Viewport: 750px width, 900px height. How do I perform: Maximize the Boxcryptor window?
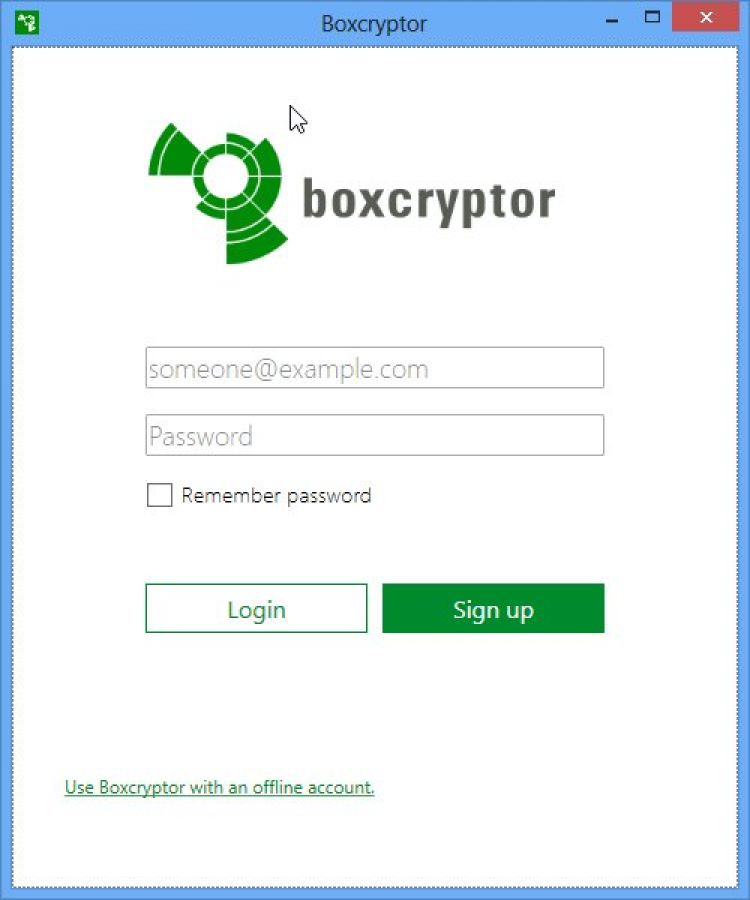coord(652,17)
